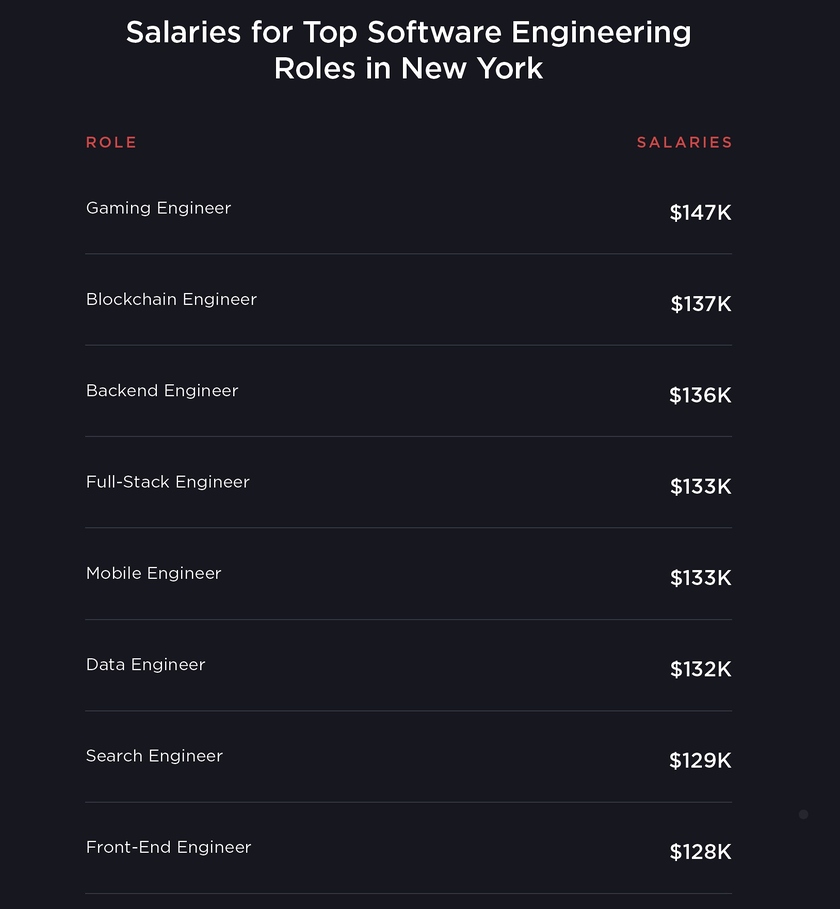Click the small dark dot near bottom right
840x909 pixels.
(x=803, y=814)
